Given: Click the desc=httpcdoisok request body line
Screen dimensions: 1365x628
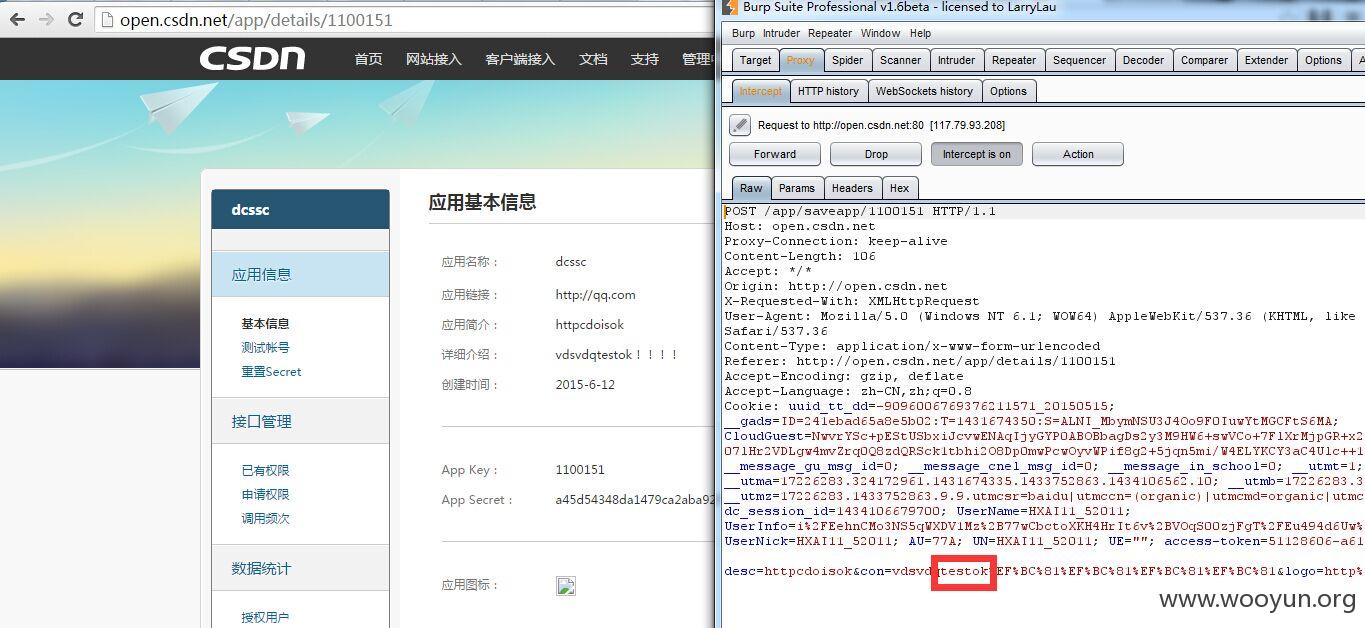Looking at the screenshot, I should (1043, 571).
